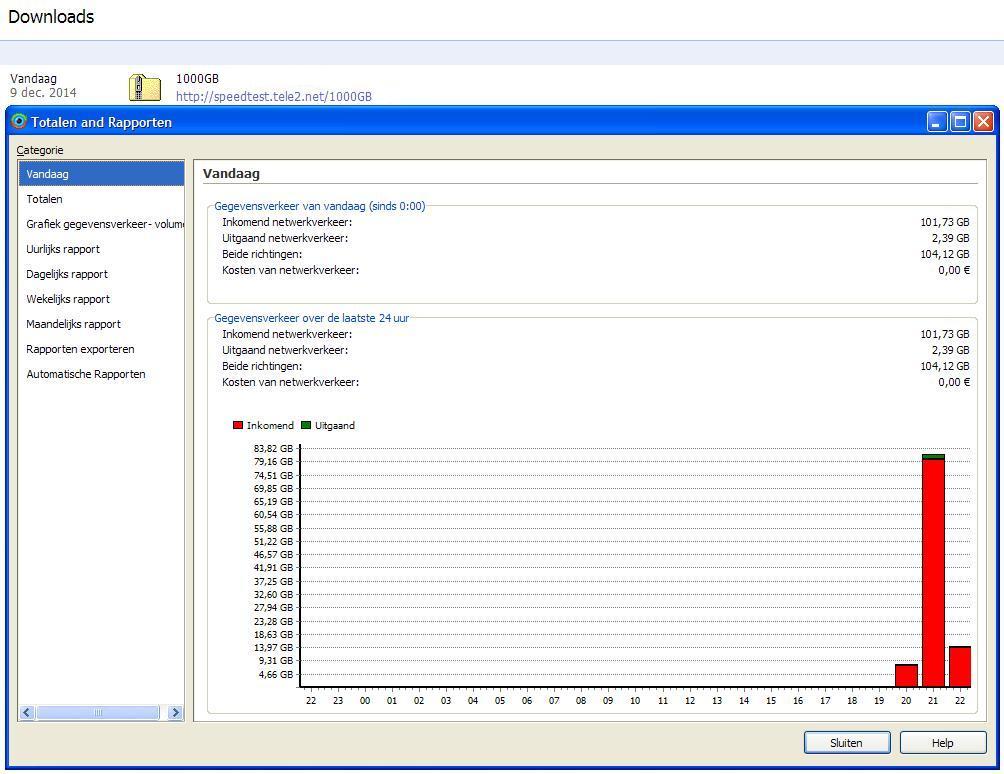
Task: Select Automatische Rapporten in the list
Action: click(x=86, y=374)
